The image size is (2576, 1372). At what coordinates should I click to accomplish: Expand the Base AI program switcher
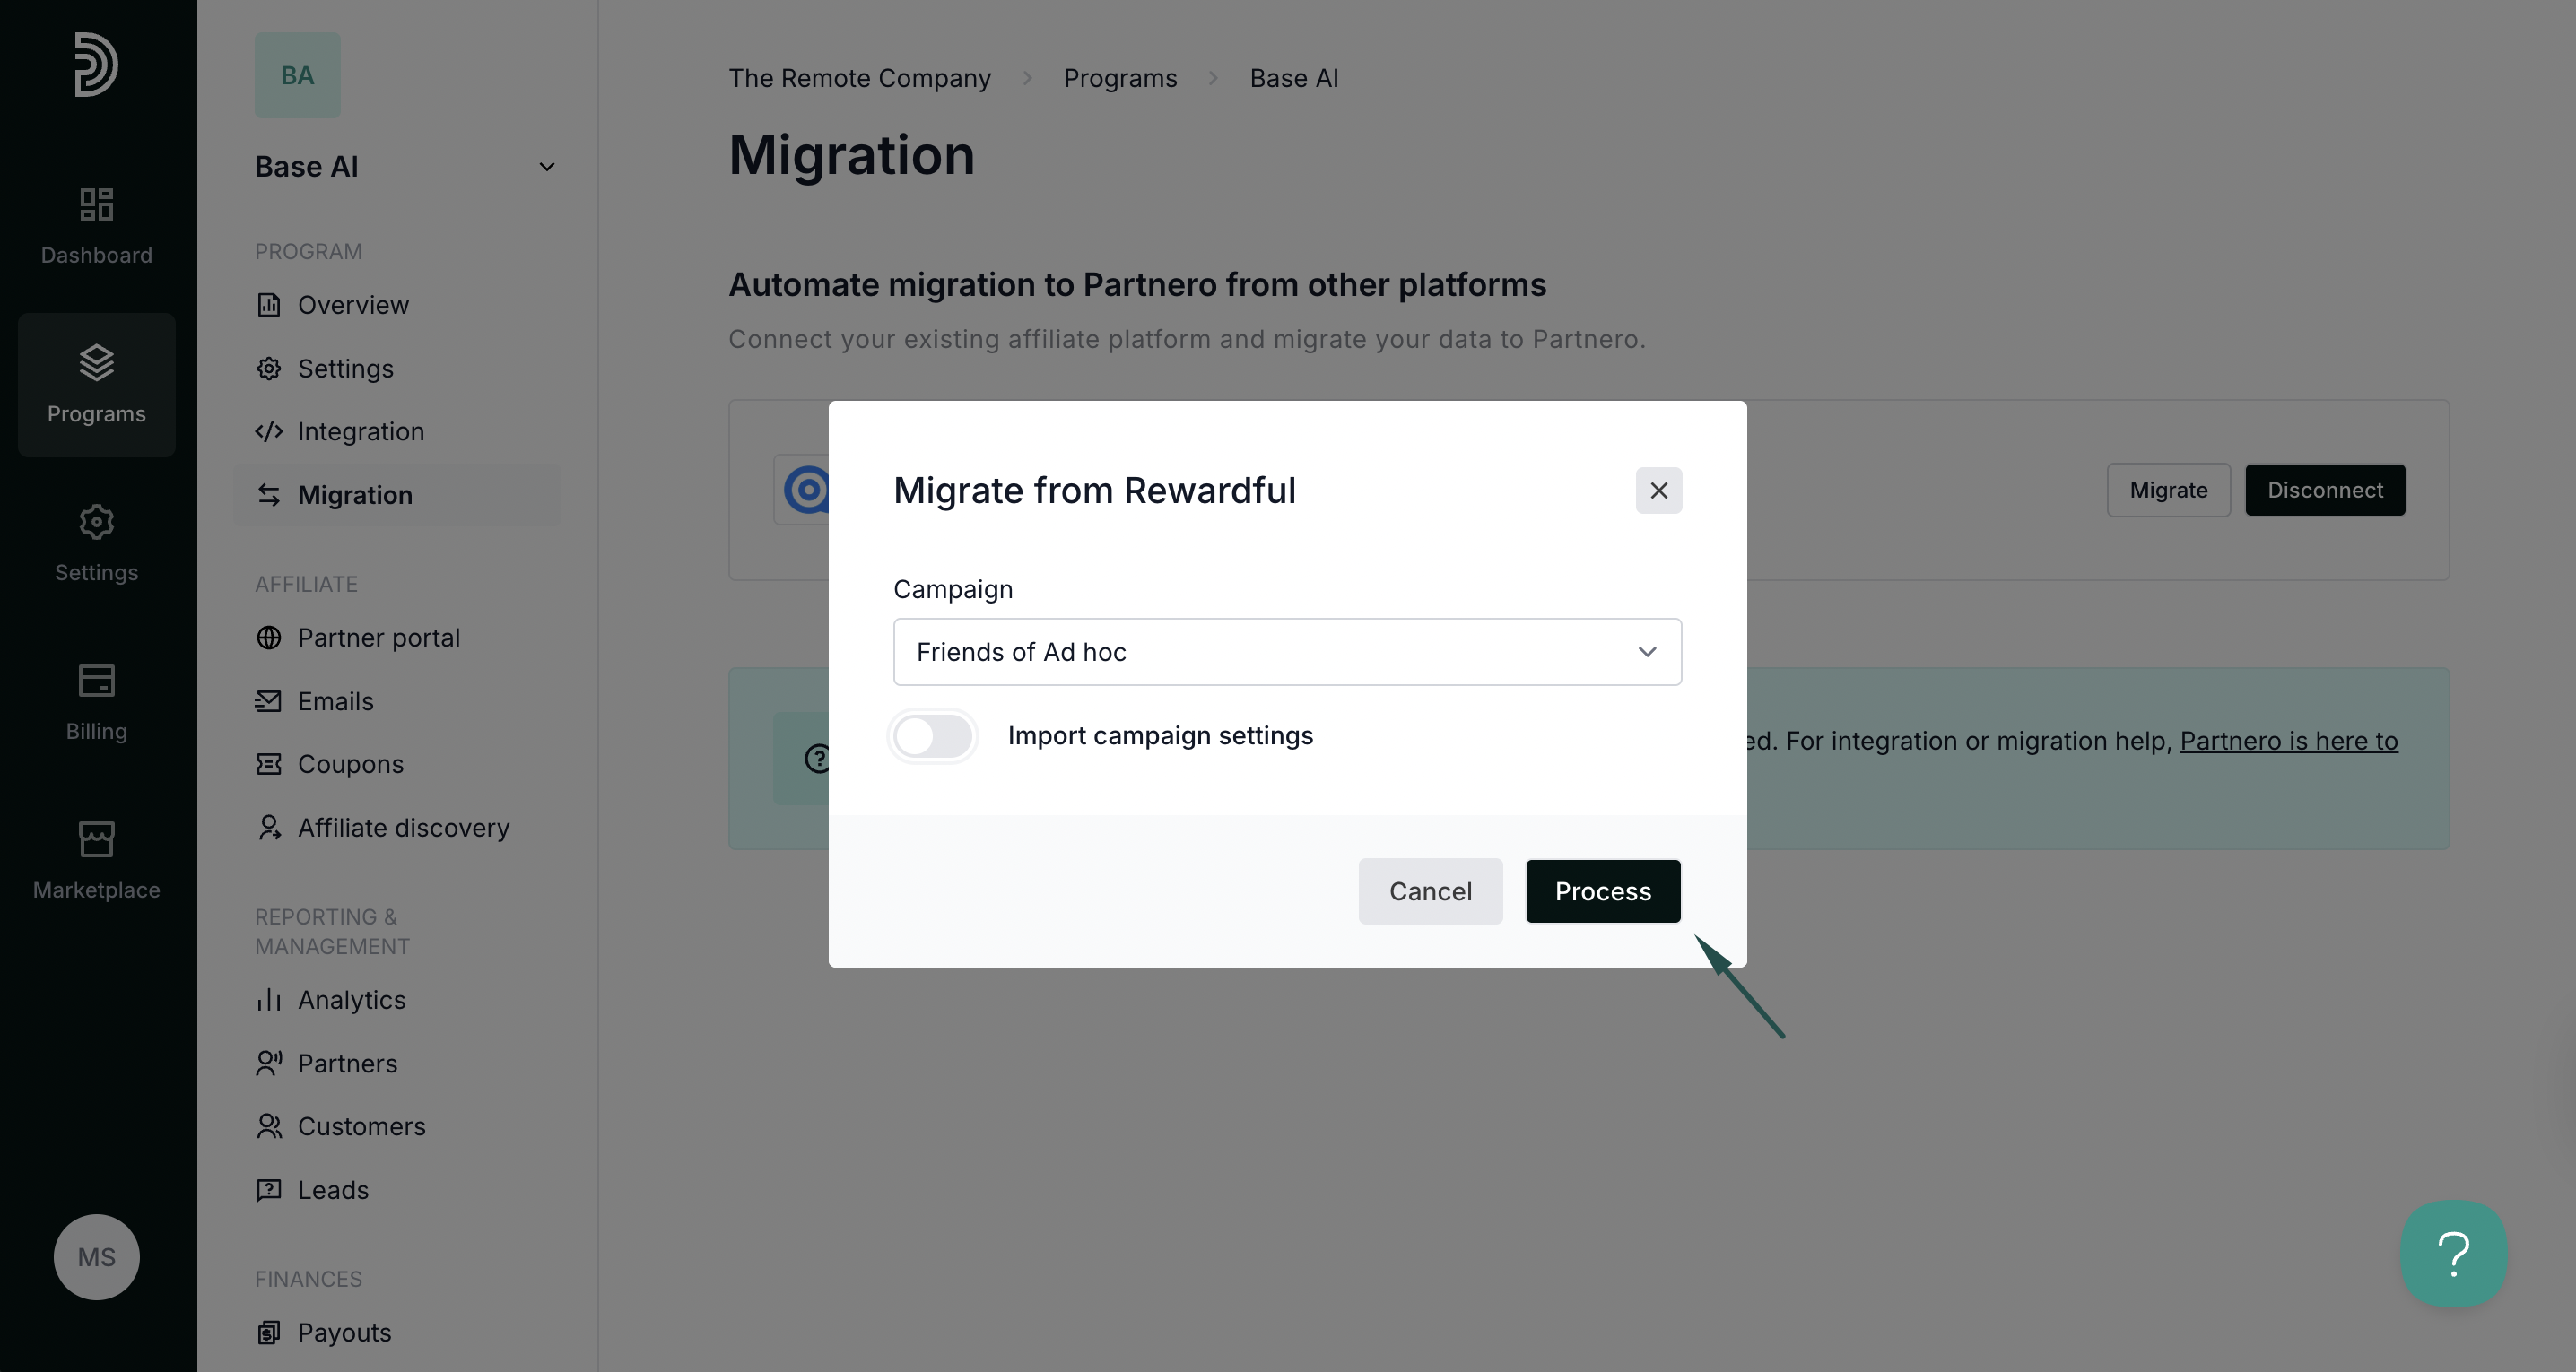pyautogui.click(x=546, y=167)
